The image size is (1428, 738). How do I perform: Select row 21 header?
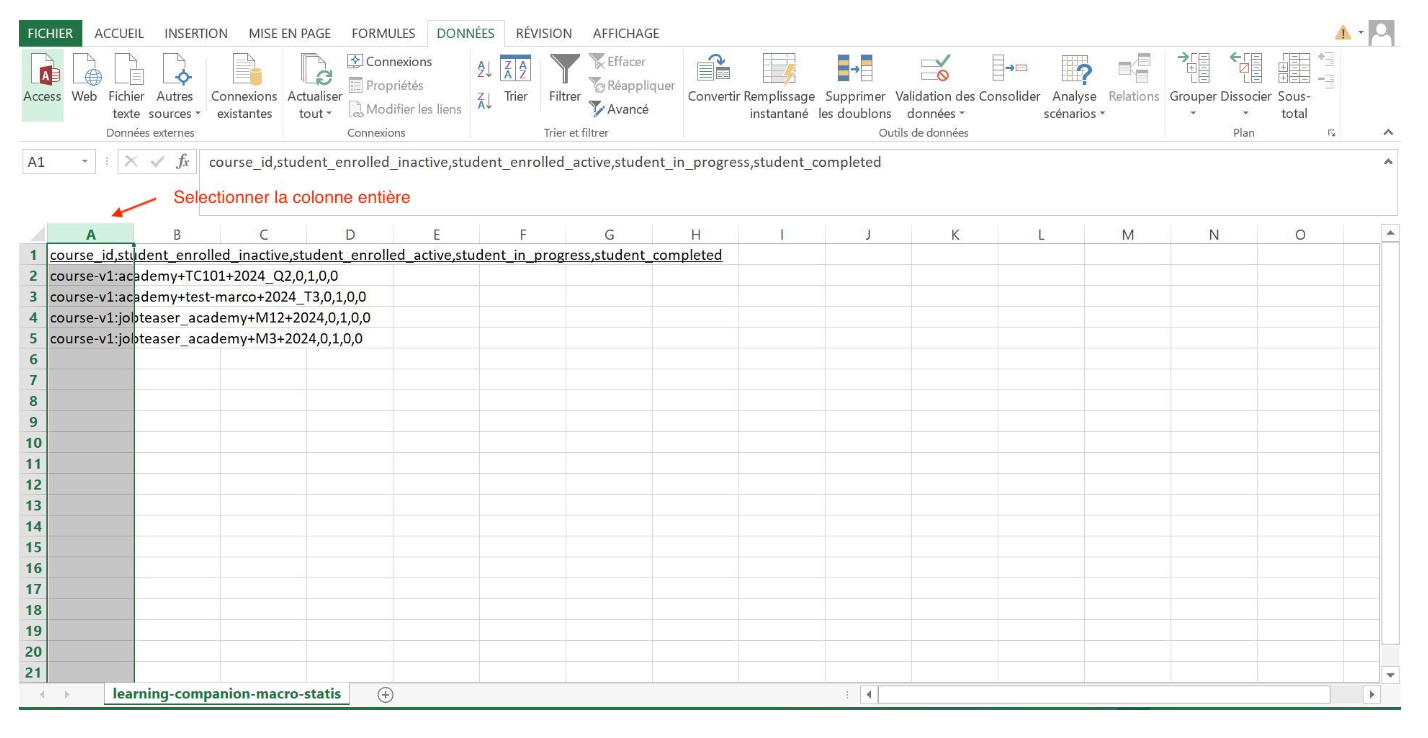pos(33,672)
